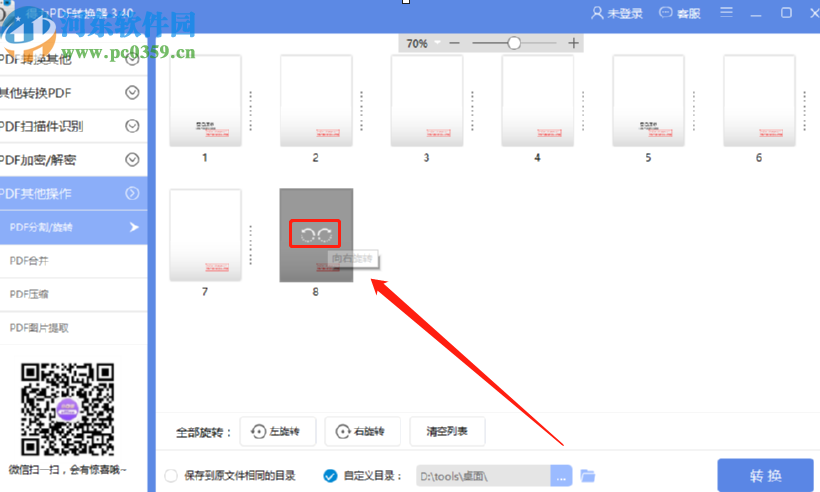Select 自定义目录 radio option
Image resolution: width=820 pixels, height=492 pixels.
pyautogui.click(x=330, y=475)
